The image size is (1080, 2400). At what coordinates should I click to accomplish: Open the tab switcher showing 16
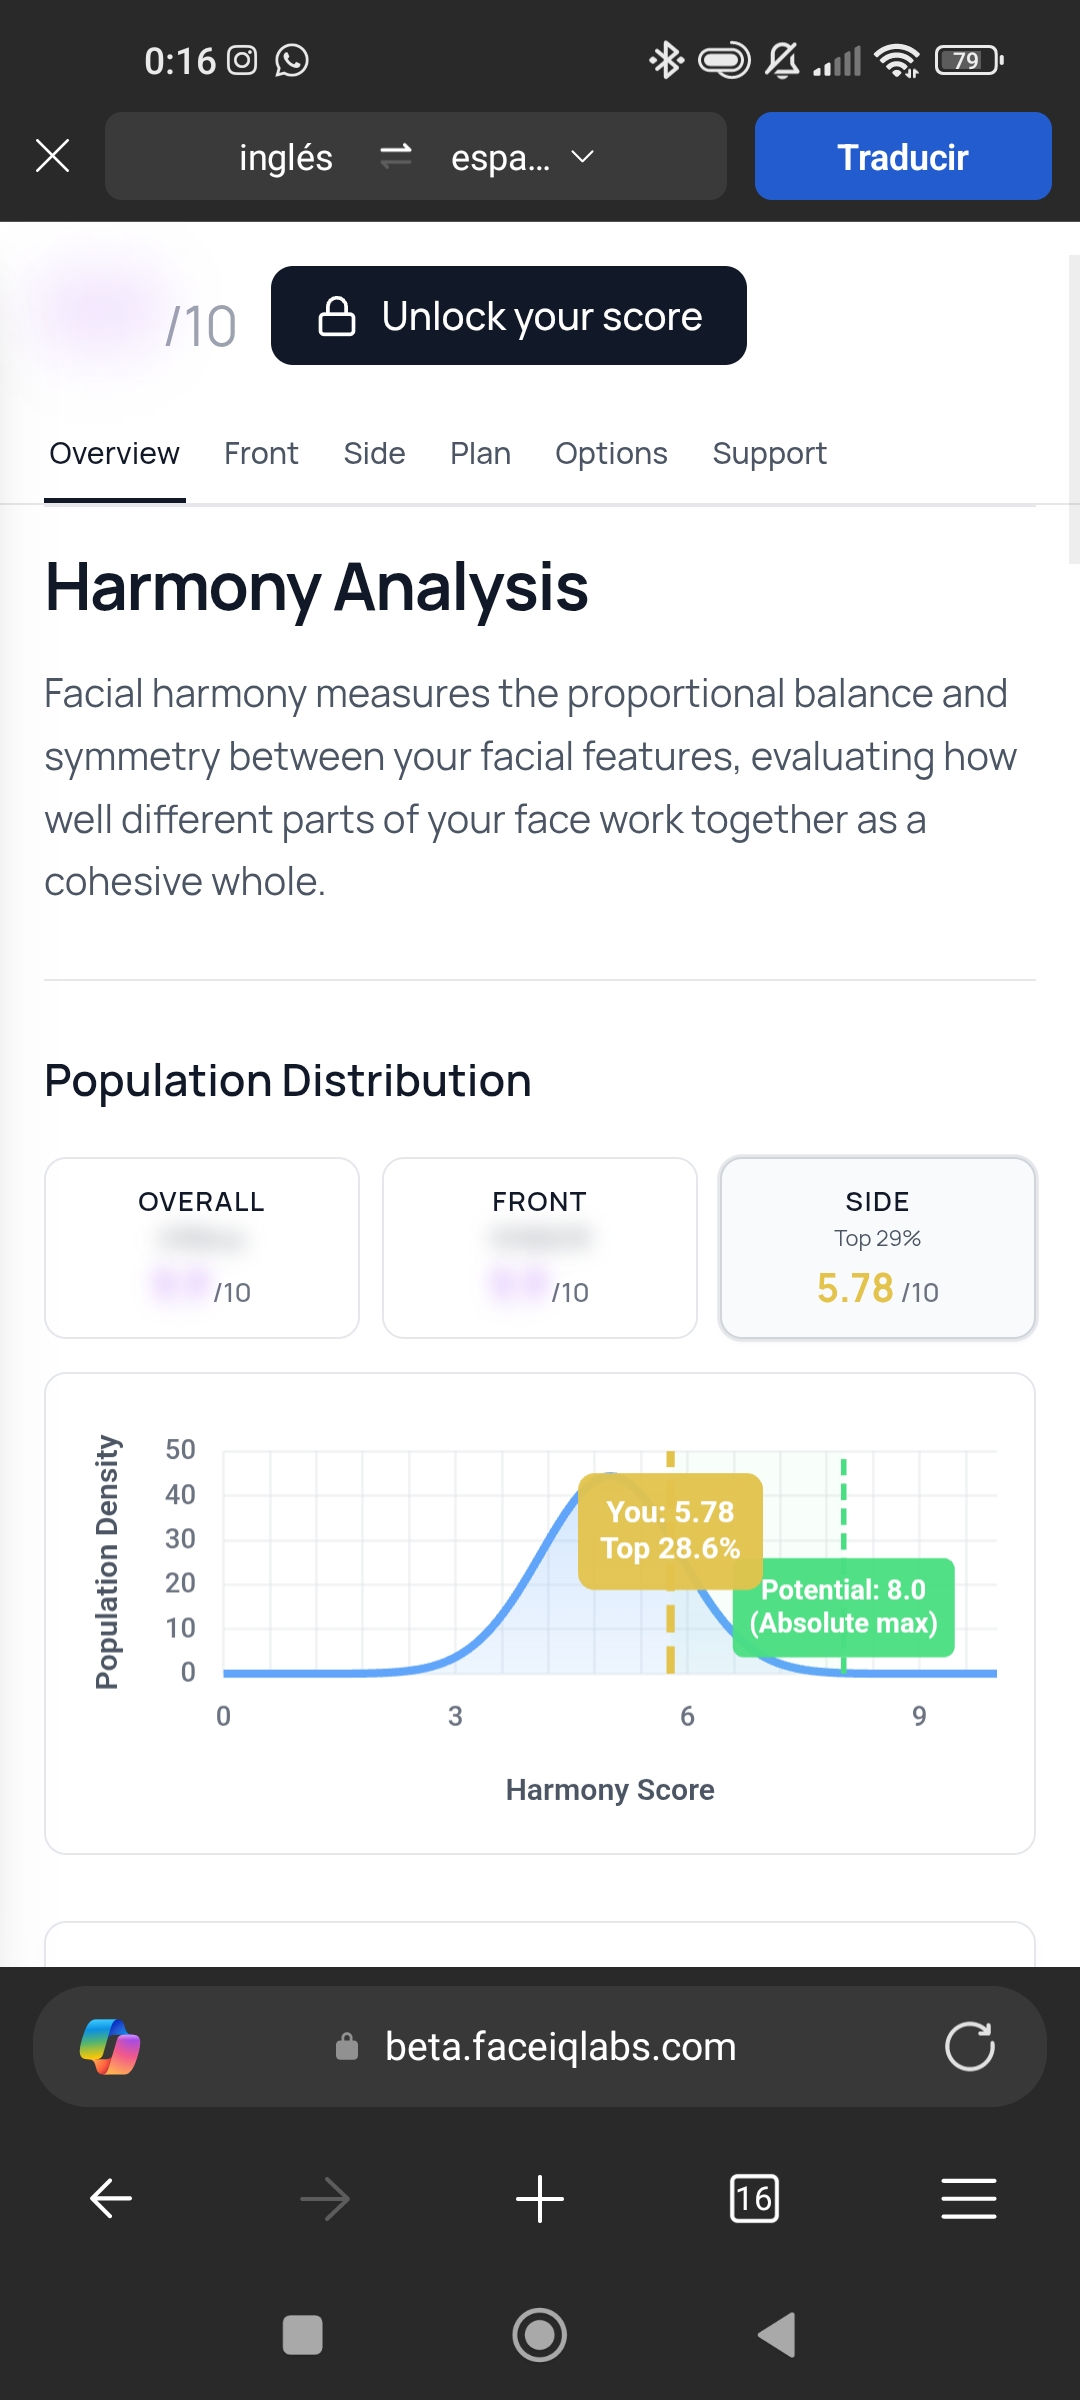pyautogui.click(x=754, y=2198)
